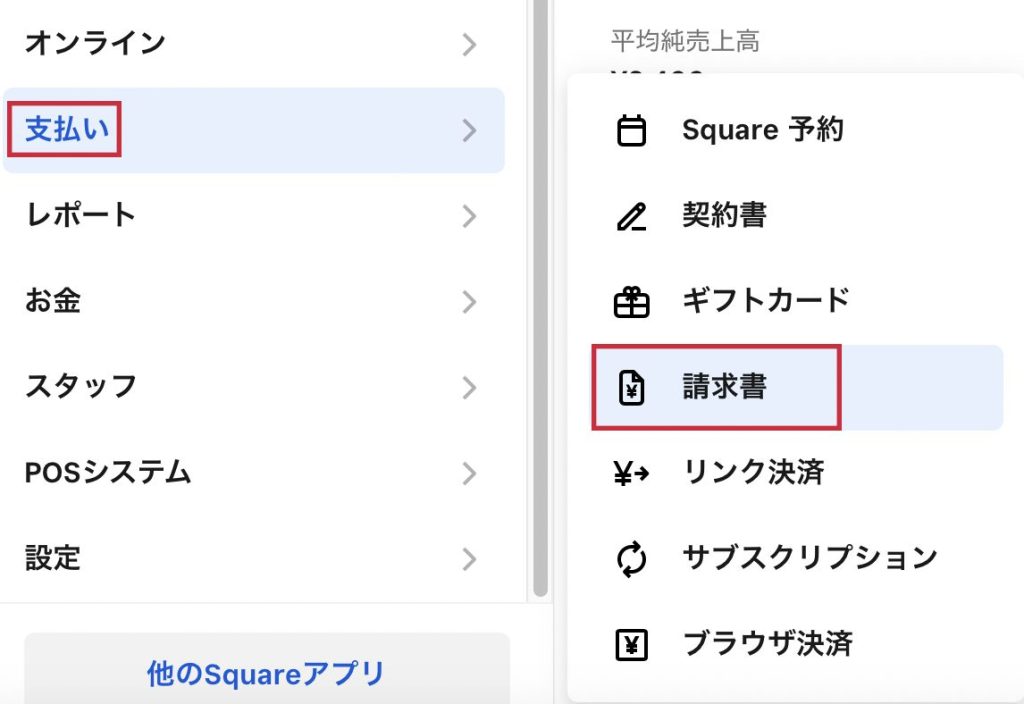The width and height of the screenshot is (1024, 704).
Task: Expand the オンライン chevron arrow
Action: pyautogui.click(x=469, y=44)
